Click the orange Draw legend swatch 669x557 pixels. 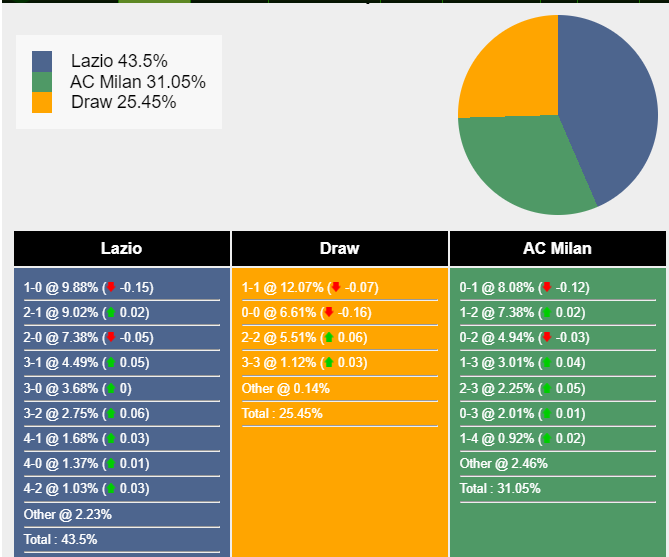coord(42,102)
